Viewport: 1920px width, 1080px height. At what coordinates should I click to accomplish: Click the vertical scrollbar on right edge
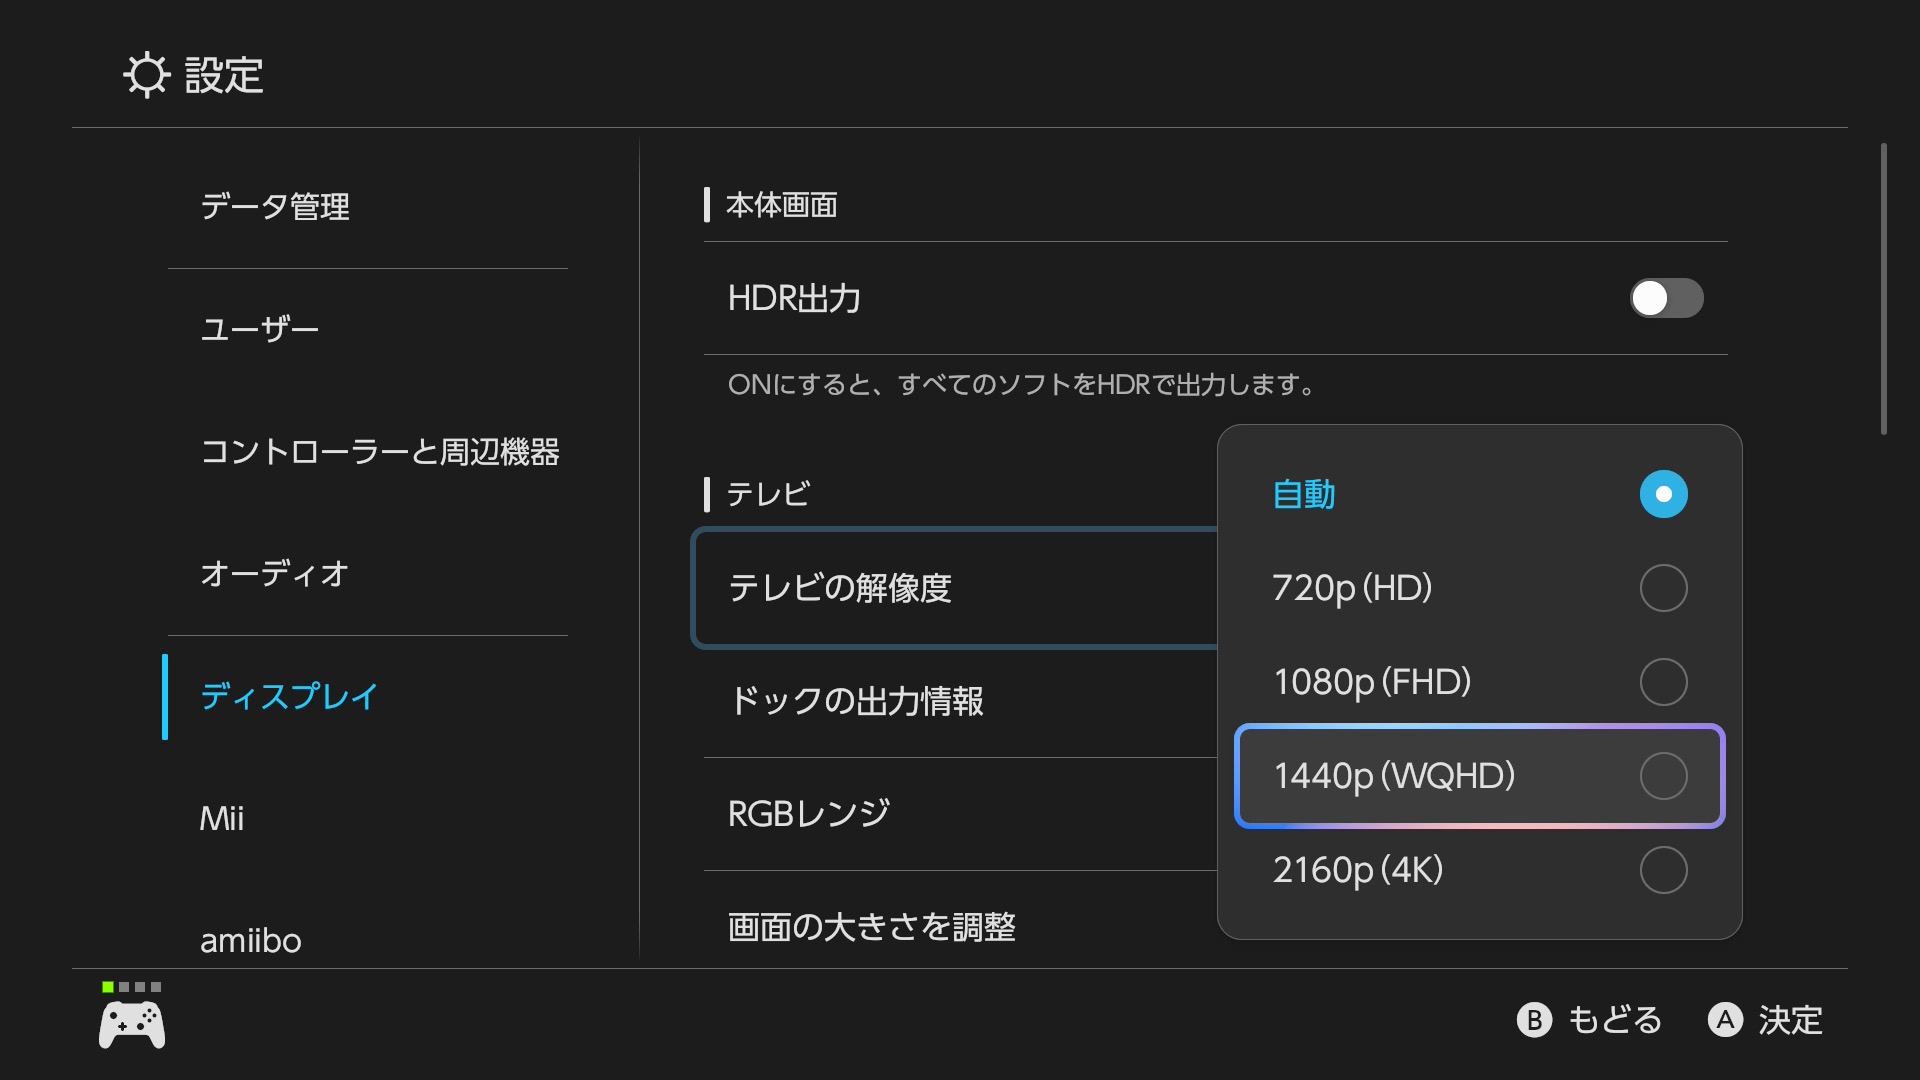click(x=1883, y=290)
